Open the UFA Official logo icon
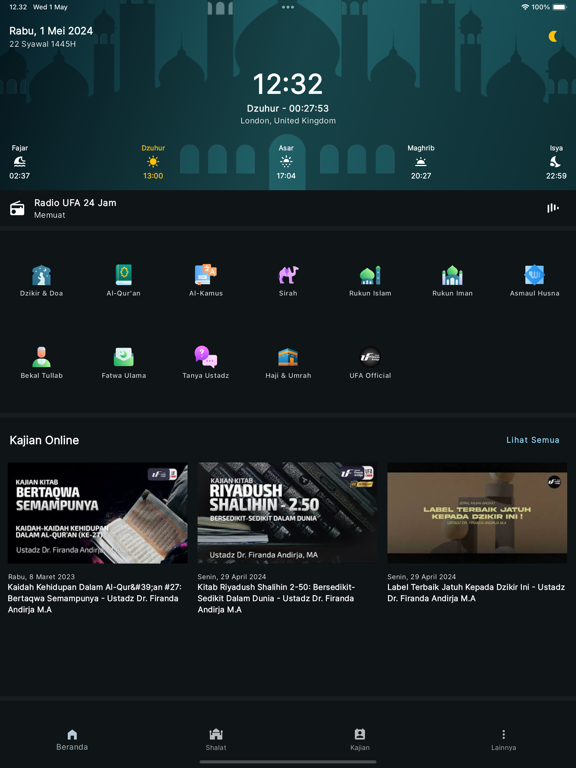The height and width of the screenshot is (768, 576). click(x=370, y=357)
